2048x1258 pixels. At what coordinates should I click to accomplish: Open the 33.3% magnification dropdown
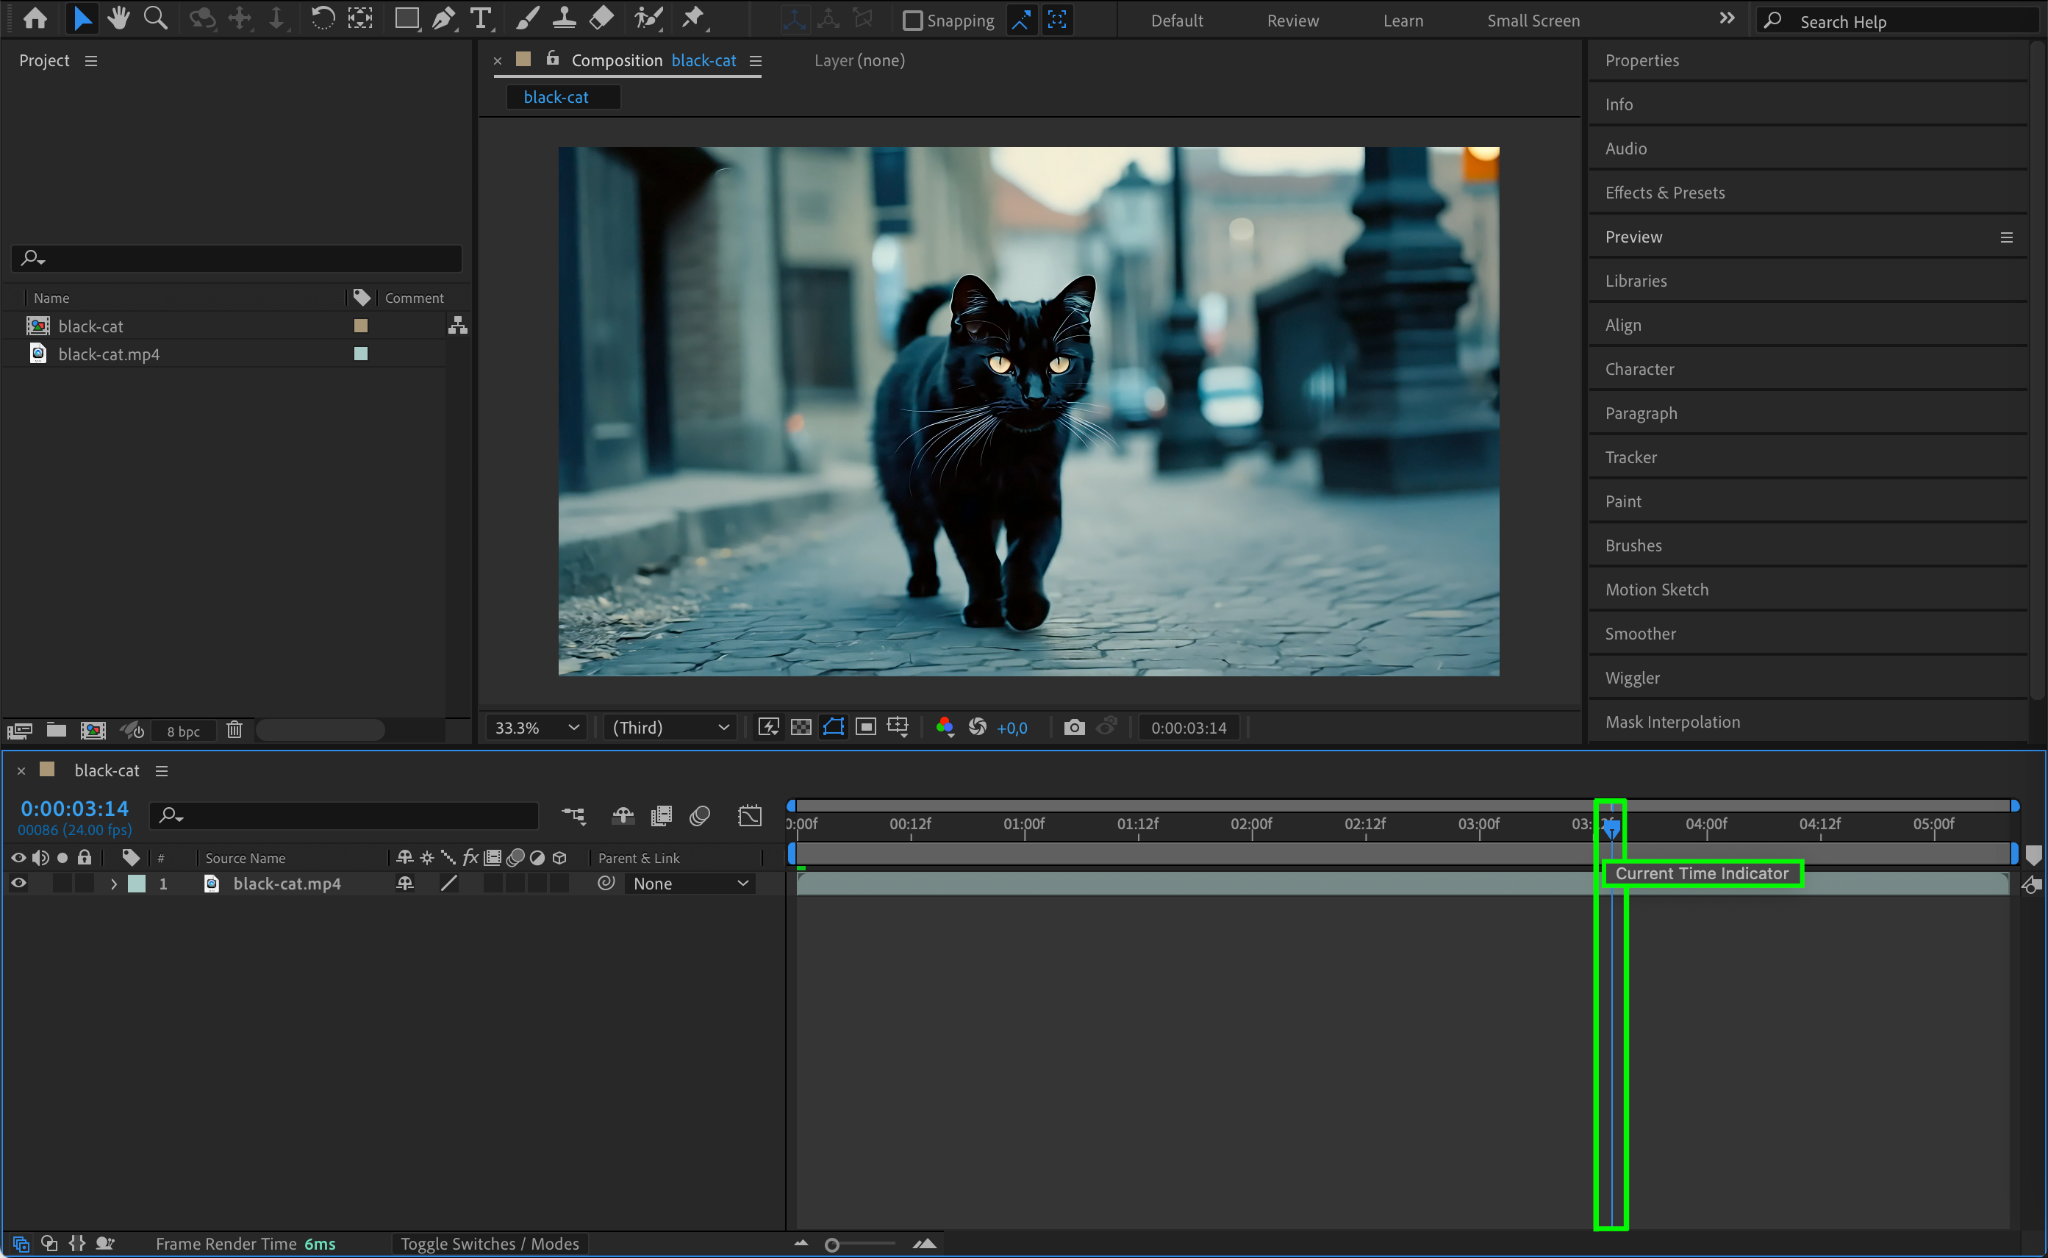[x=537, y=727]
